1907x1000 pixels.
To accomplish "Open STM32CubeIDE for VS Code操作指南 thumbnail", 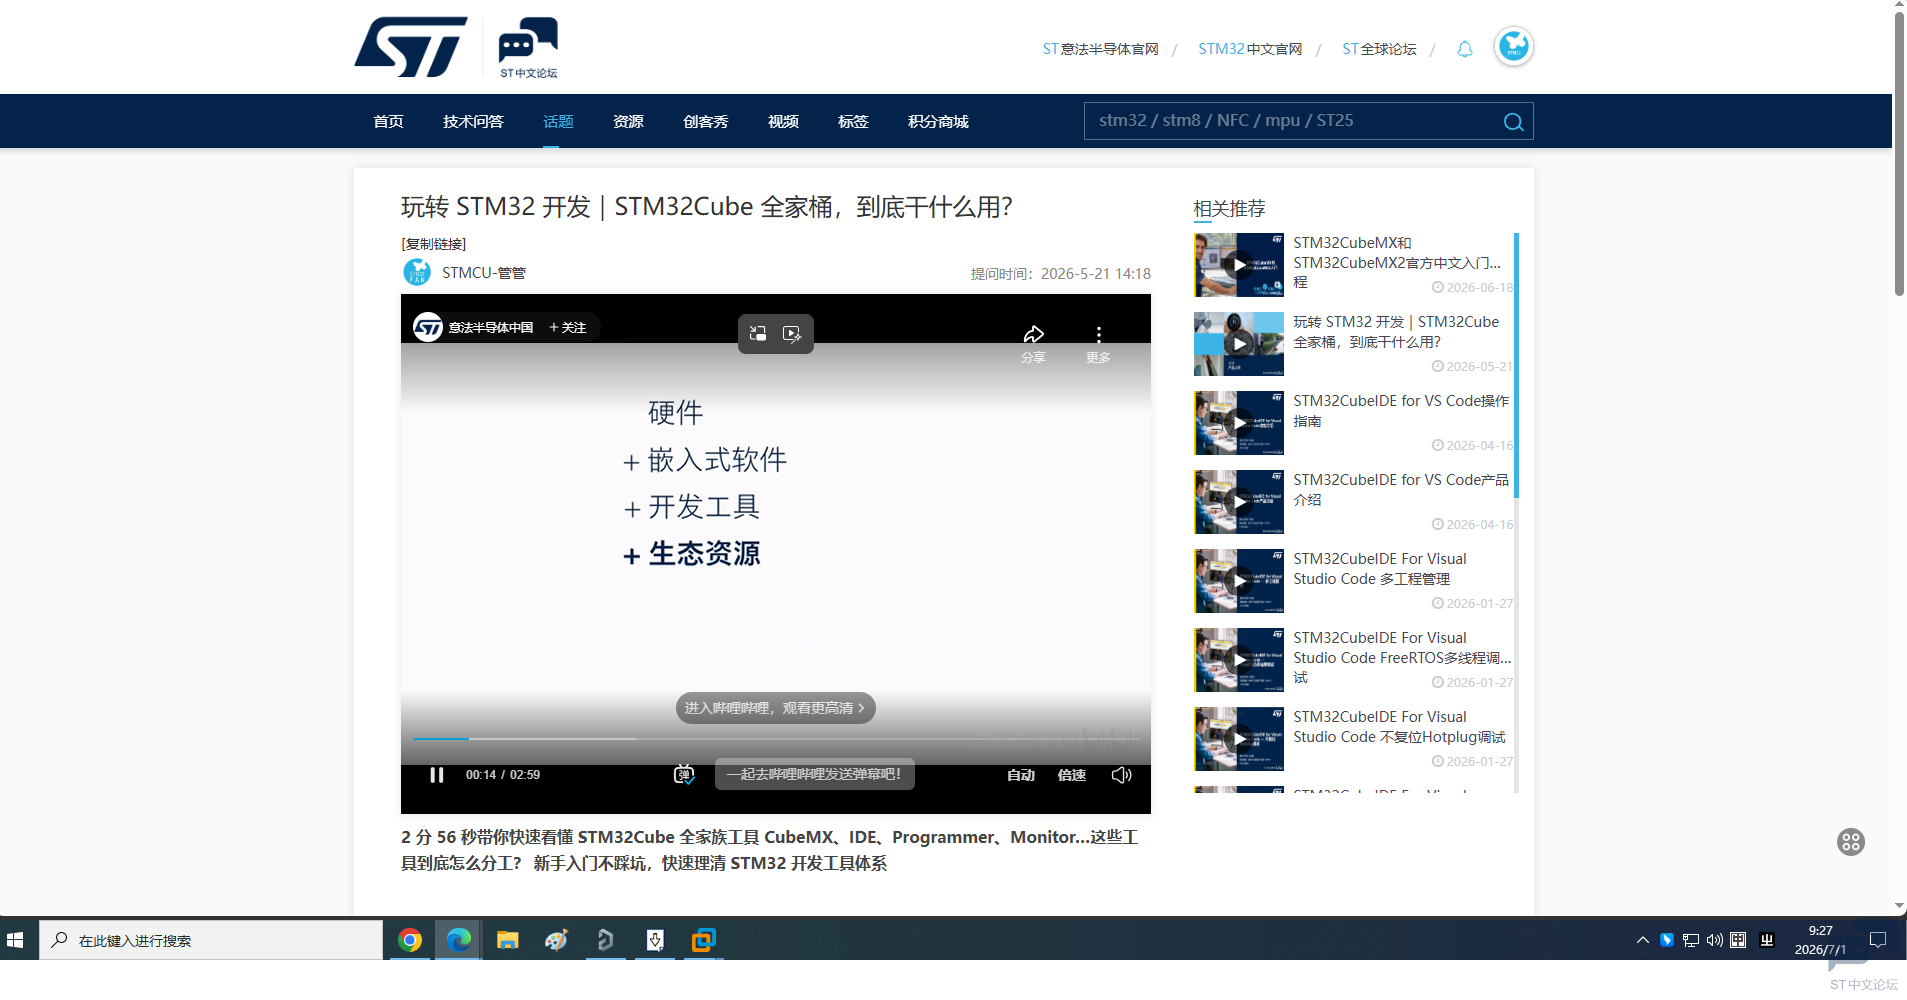I will [x=1239, y=423].
